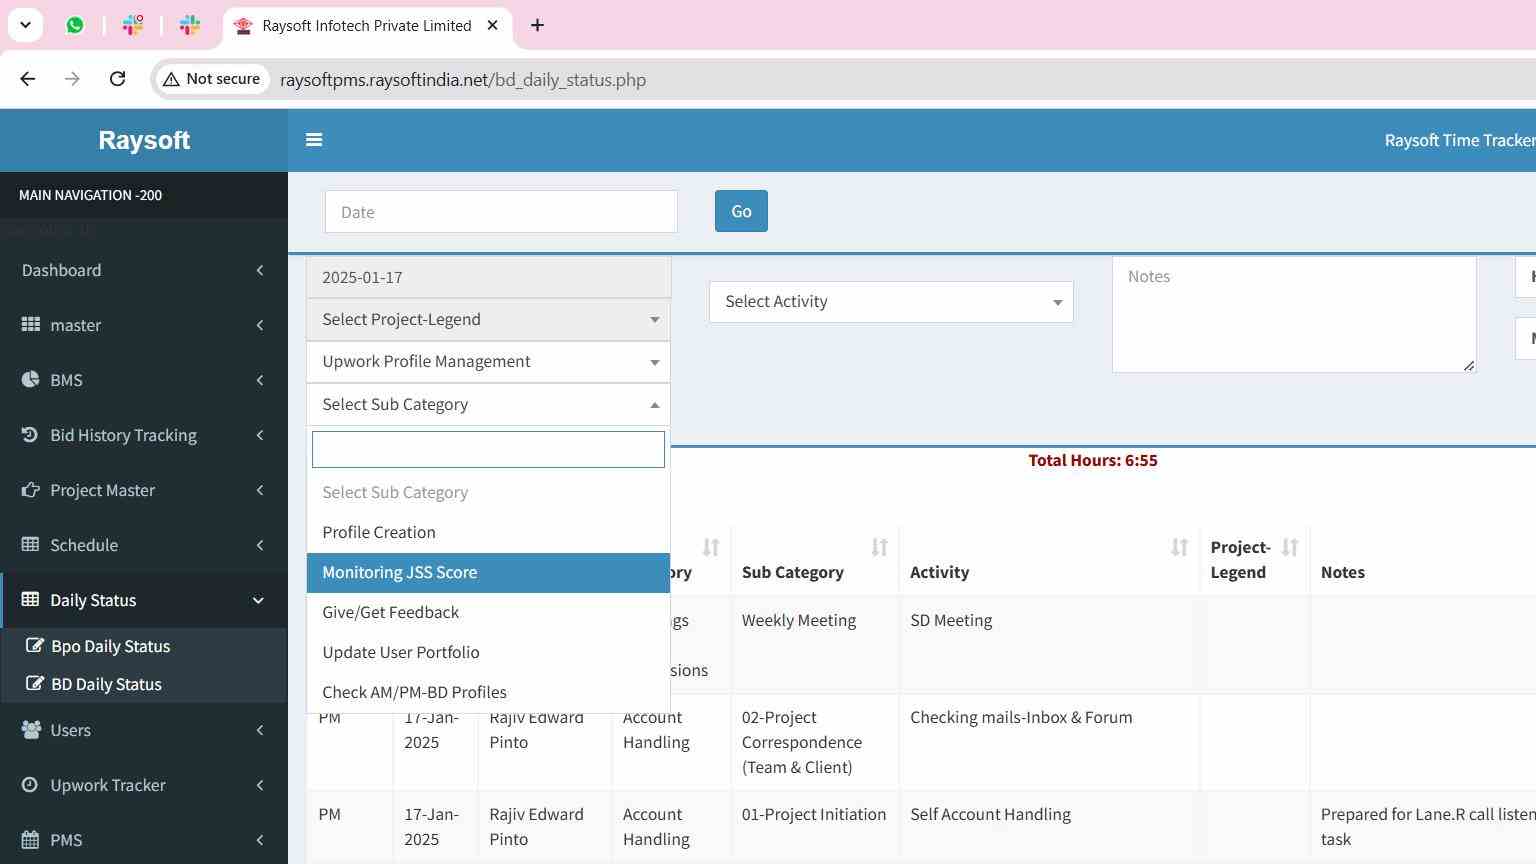Image resolution: width=1536 pixels, height=864 pixels.
Task: Click into the Notes textarea
Action: pyautogui.click(x=1294, y=315)
